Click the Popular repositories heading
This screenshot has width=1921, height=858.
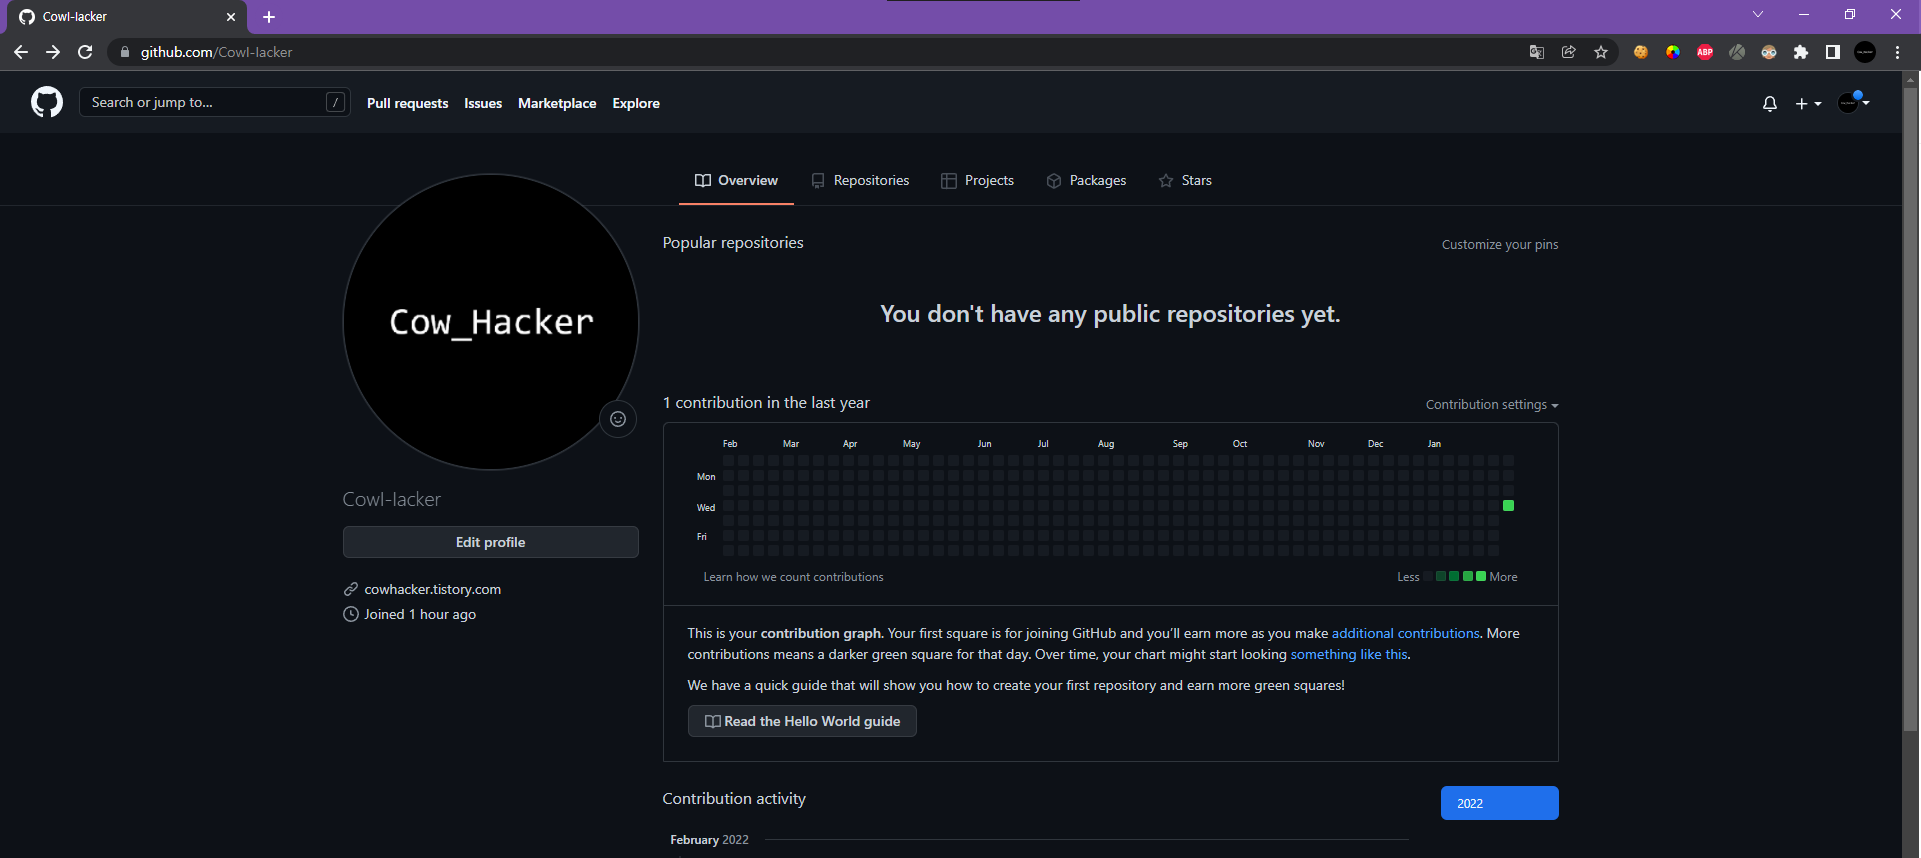coord(733,243)
